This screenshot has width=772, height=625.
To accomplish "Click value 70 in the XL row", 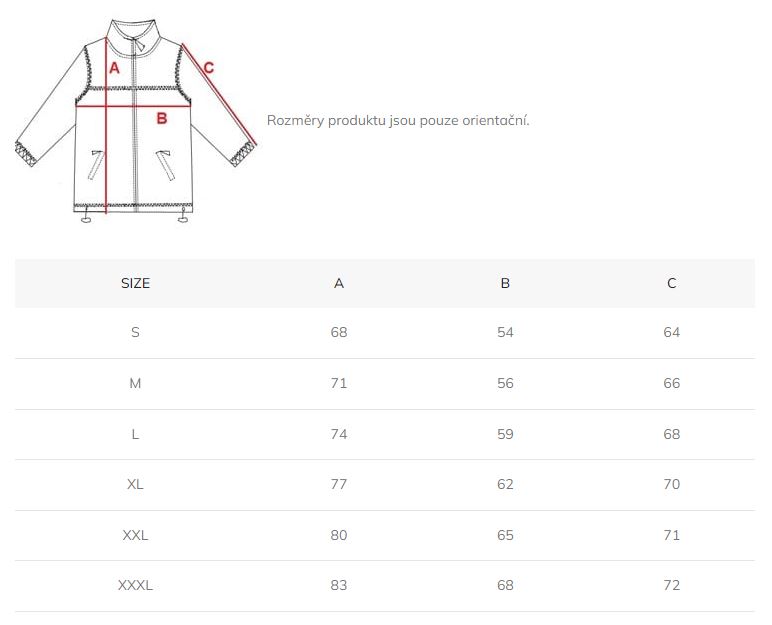I will coord(672,485).
